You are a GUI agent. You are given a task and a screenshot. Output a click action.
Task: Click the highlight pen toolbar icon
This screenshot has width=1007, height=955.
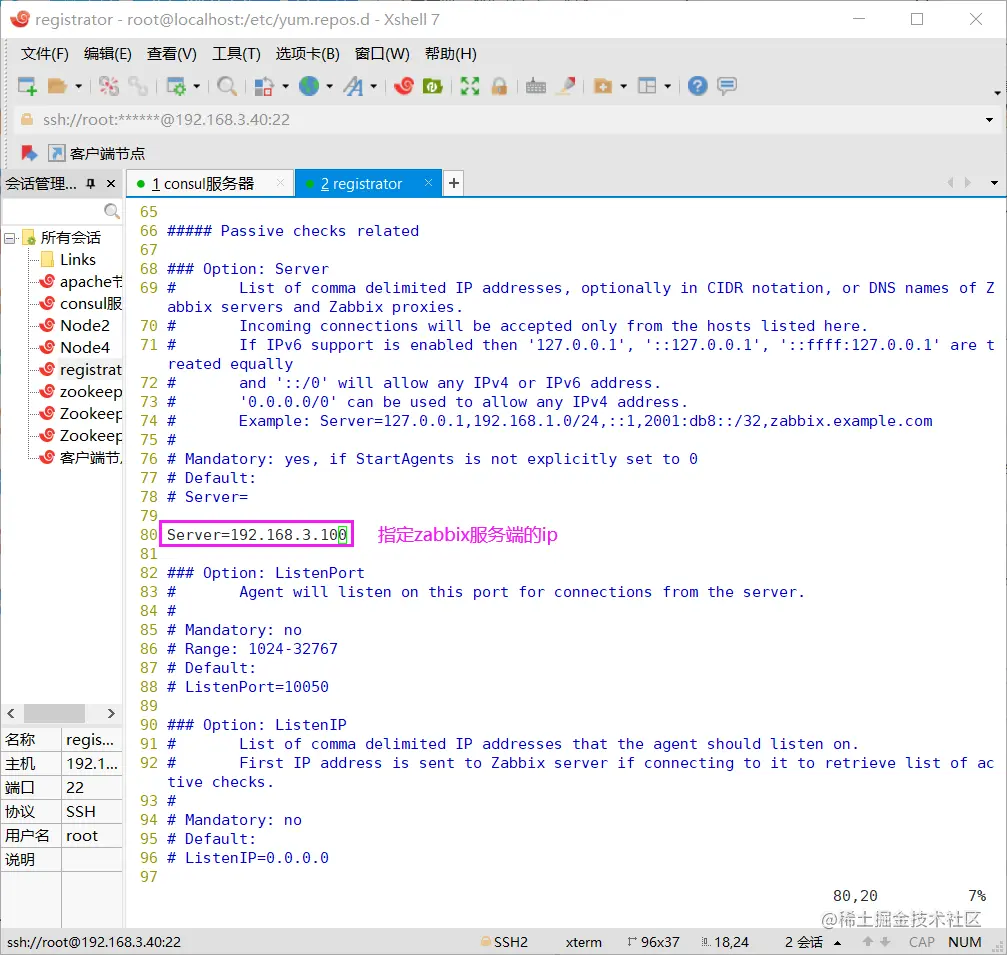(566, 85)
